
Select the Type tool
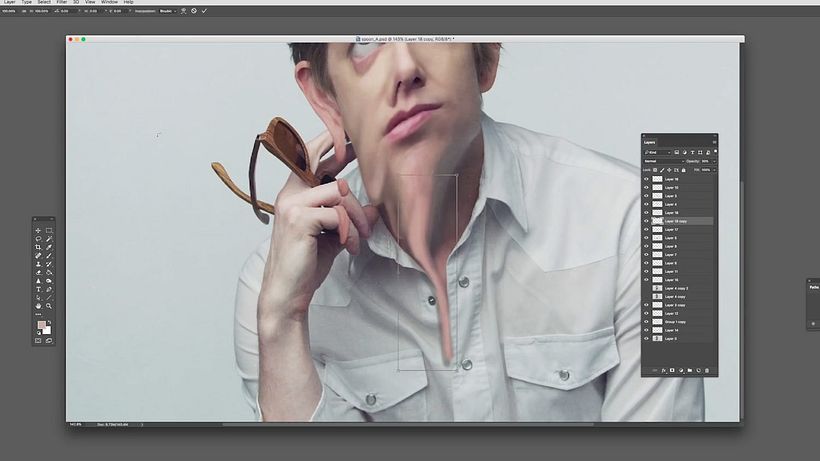click(x=38, y=289)
